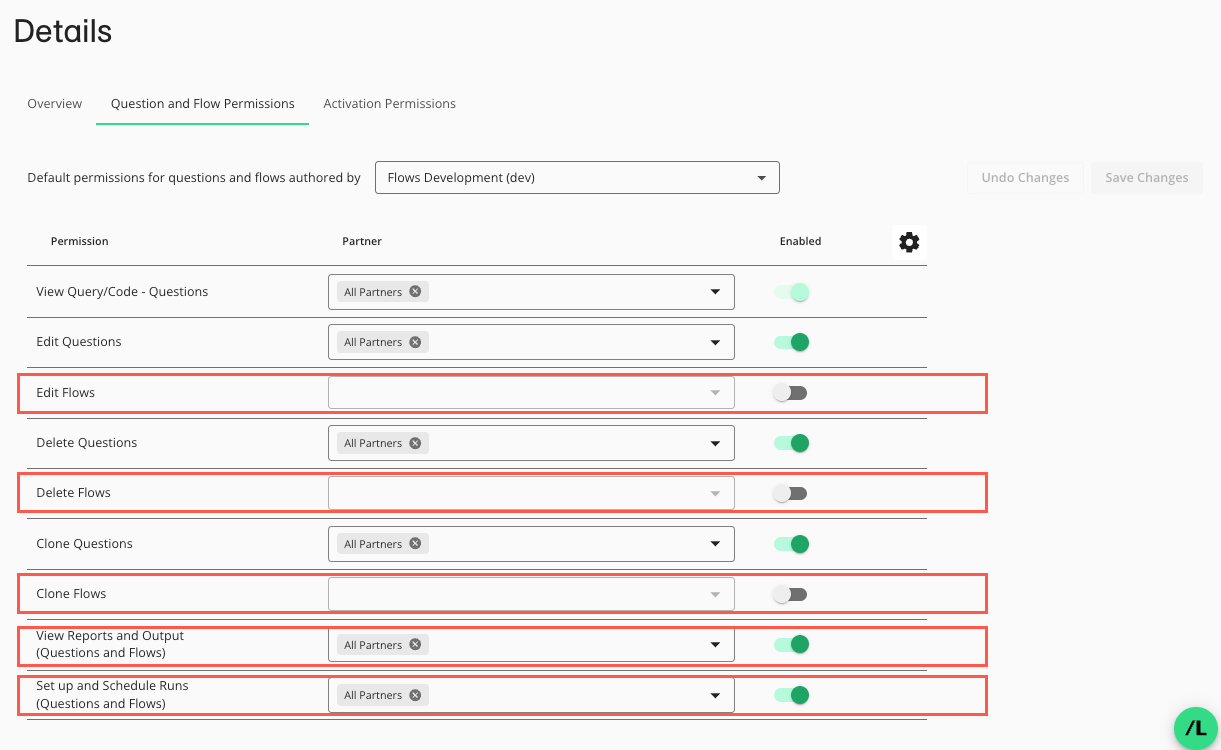Click the Details page heading
This screenshot has height=750, width=1221.
point(63,31)
